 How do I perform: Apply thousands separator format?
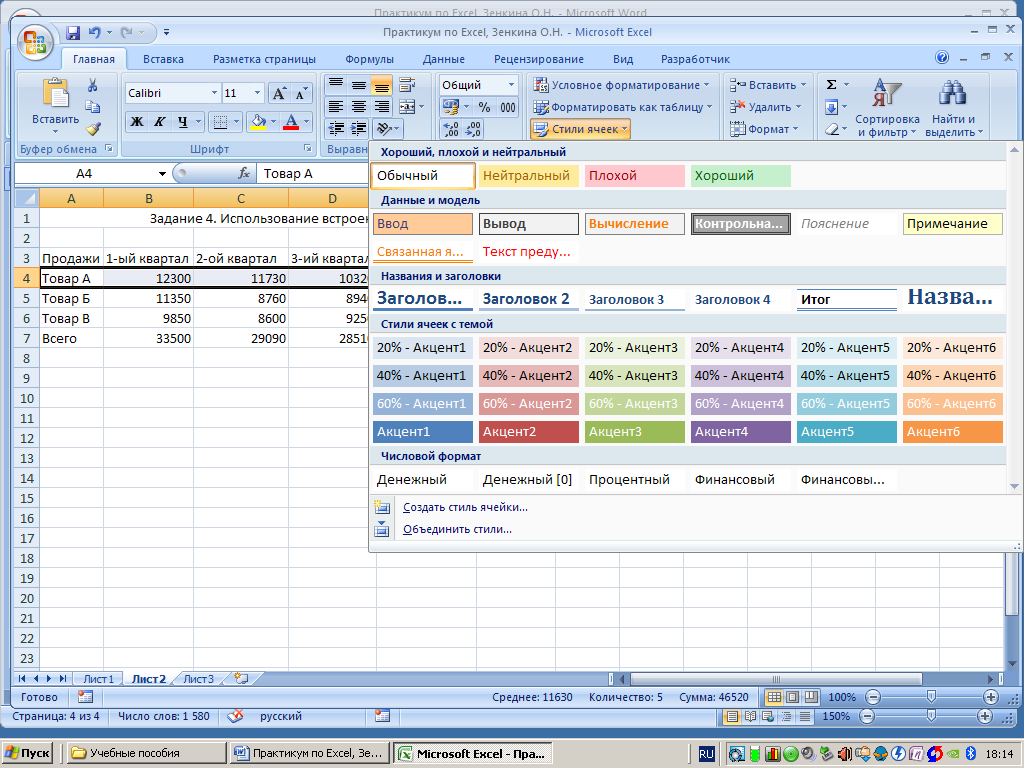(507, 107)
